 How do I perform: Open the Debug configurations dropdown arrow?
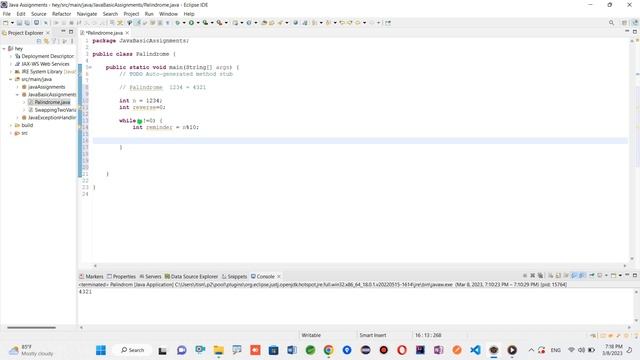pyautogui.click(x=184, y=23)
